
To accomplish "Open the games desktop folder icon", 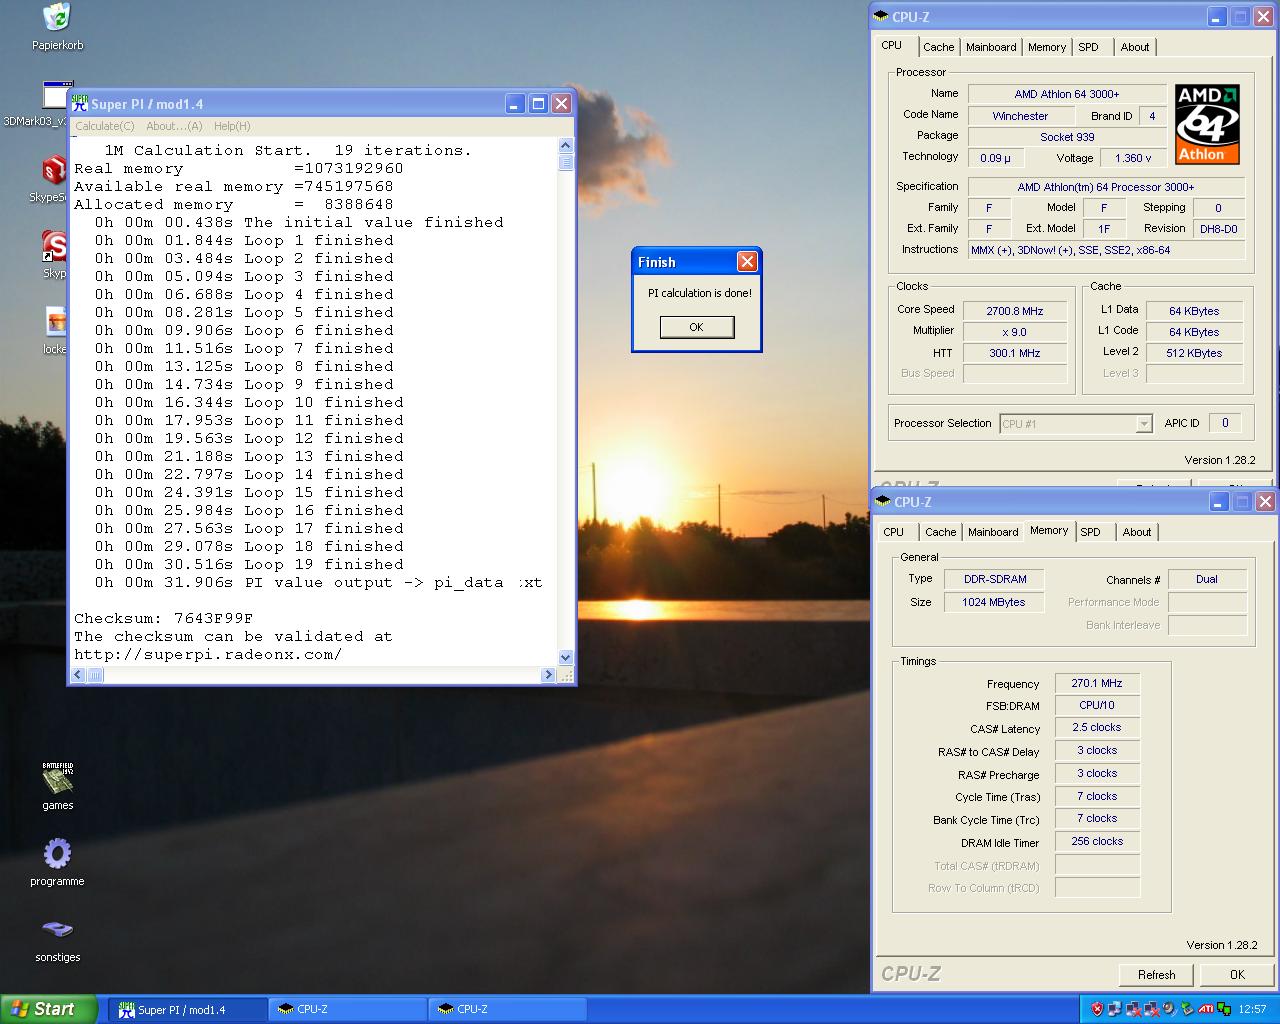I will click(57, 778).
